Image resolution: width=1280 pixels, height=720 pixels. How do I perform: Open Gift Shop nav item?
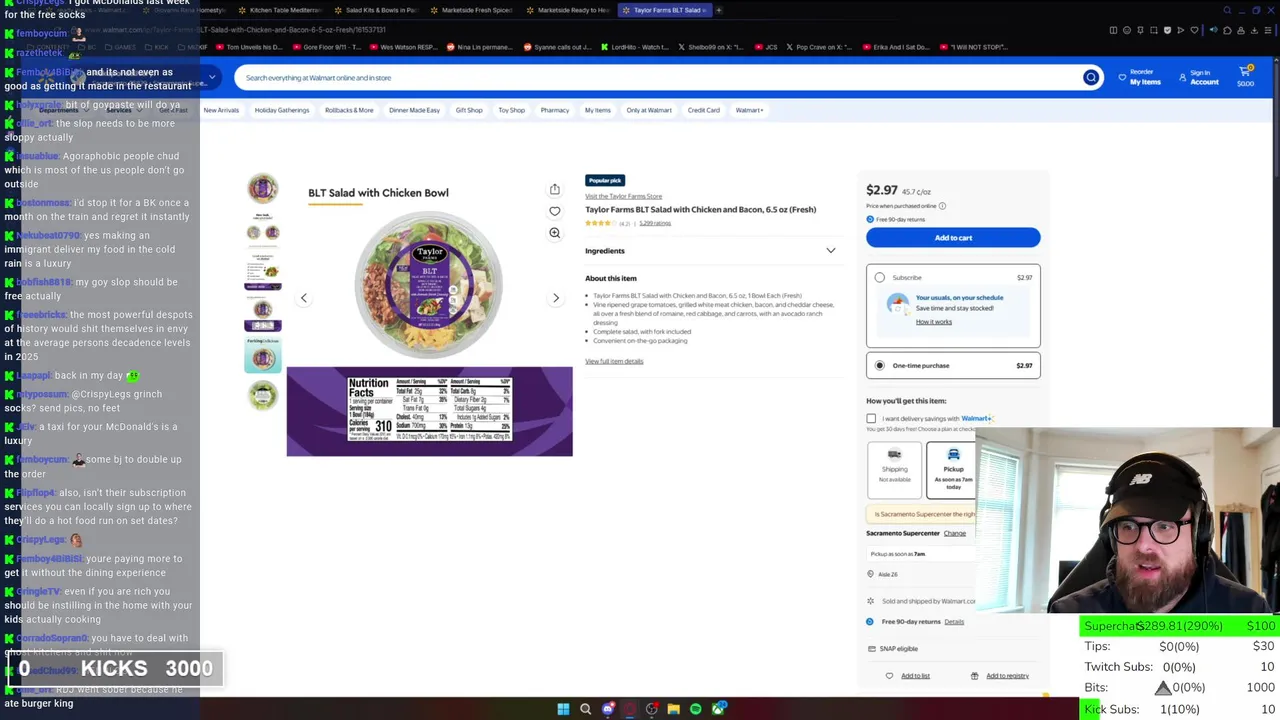469,110
